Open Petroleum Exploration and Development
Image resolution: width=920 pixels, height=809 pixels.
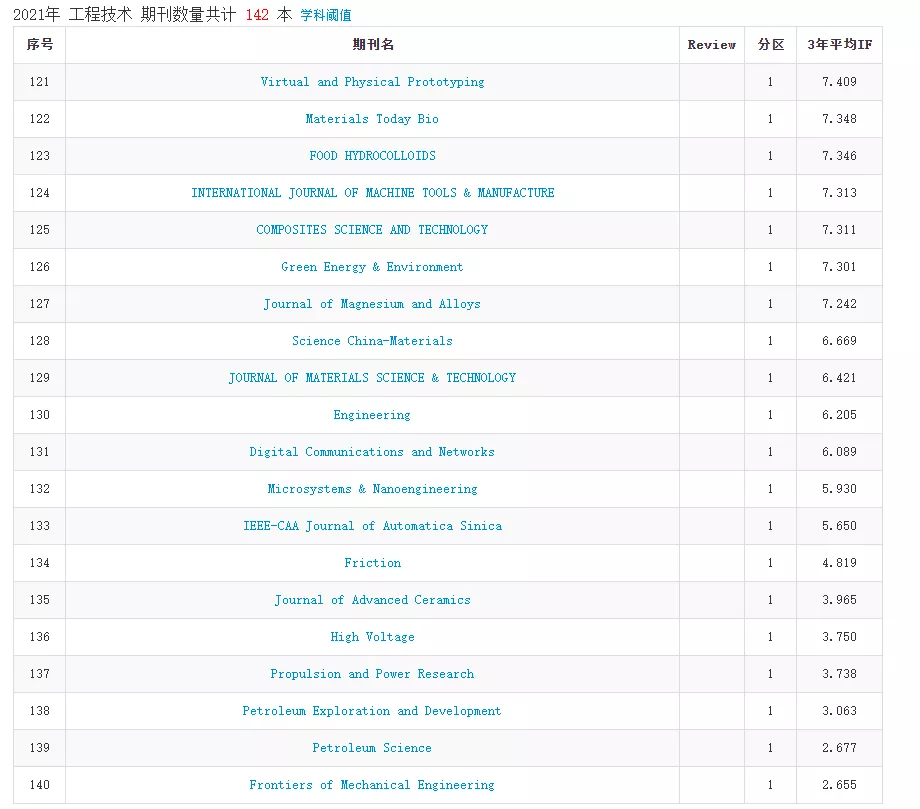click(372, 711)
